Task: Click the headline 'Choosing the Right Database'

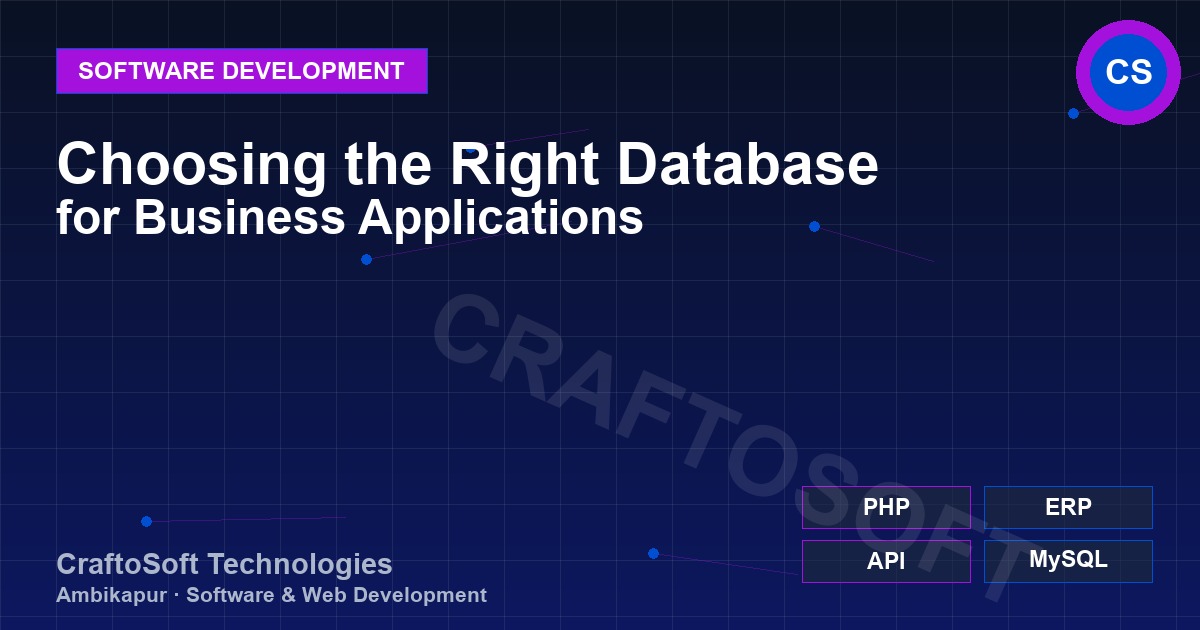Action: click(467, 165)
